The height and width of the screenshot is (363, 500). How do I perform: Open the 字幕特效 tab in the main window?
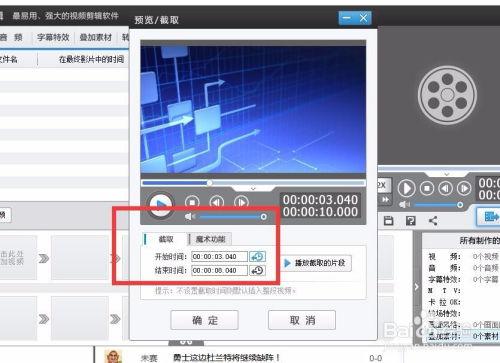(53, 37)
